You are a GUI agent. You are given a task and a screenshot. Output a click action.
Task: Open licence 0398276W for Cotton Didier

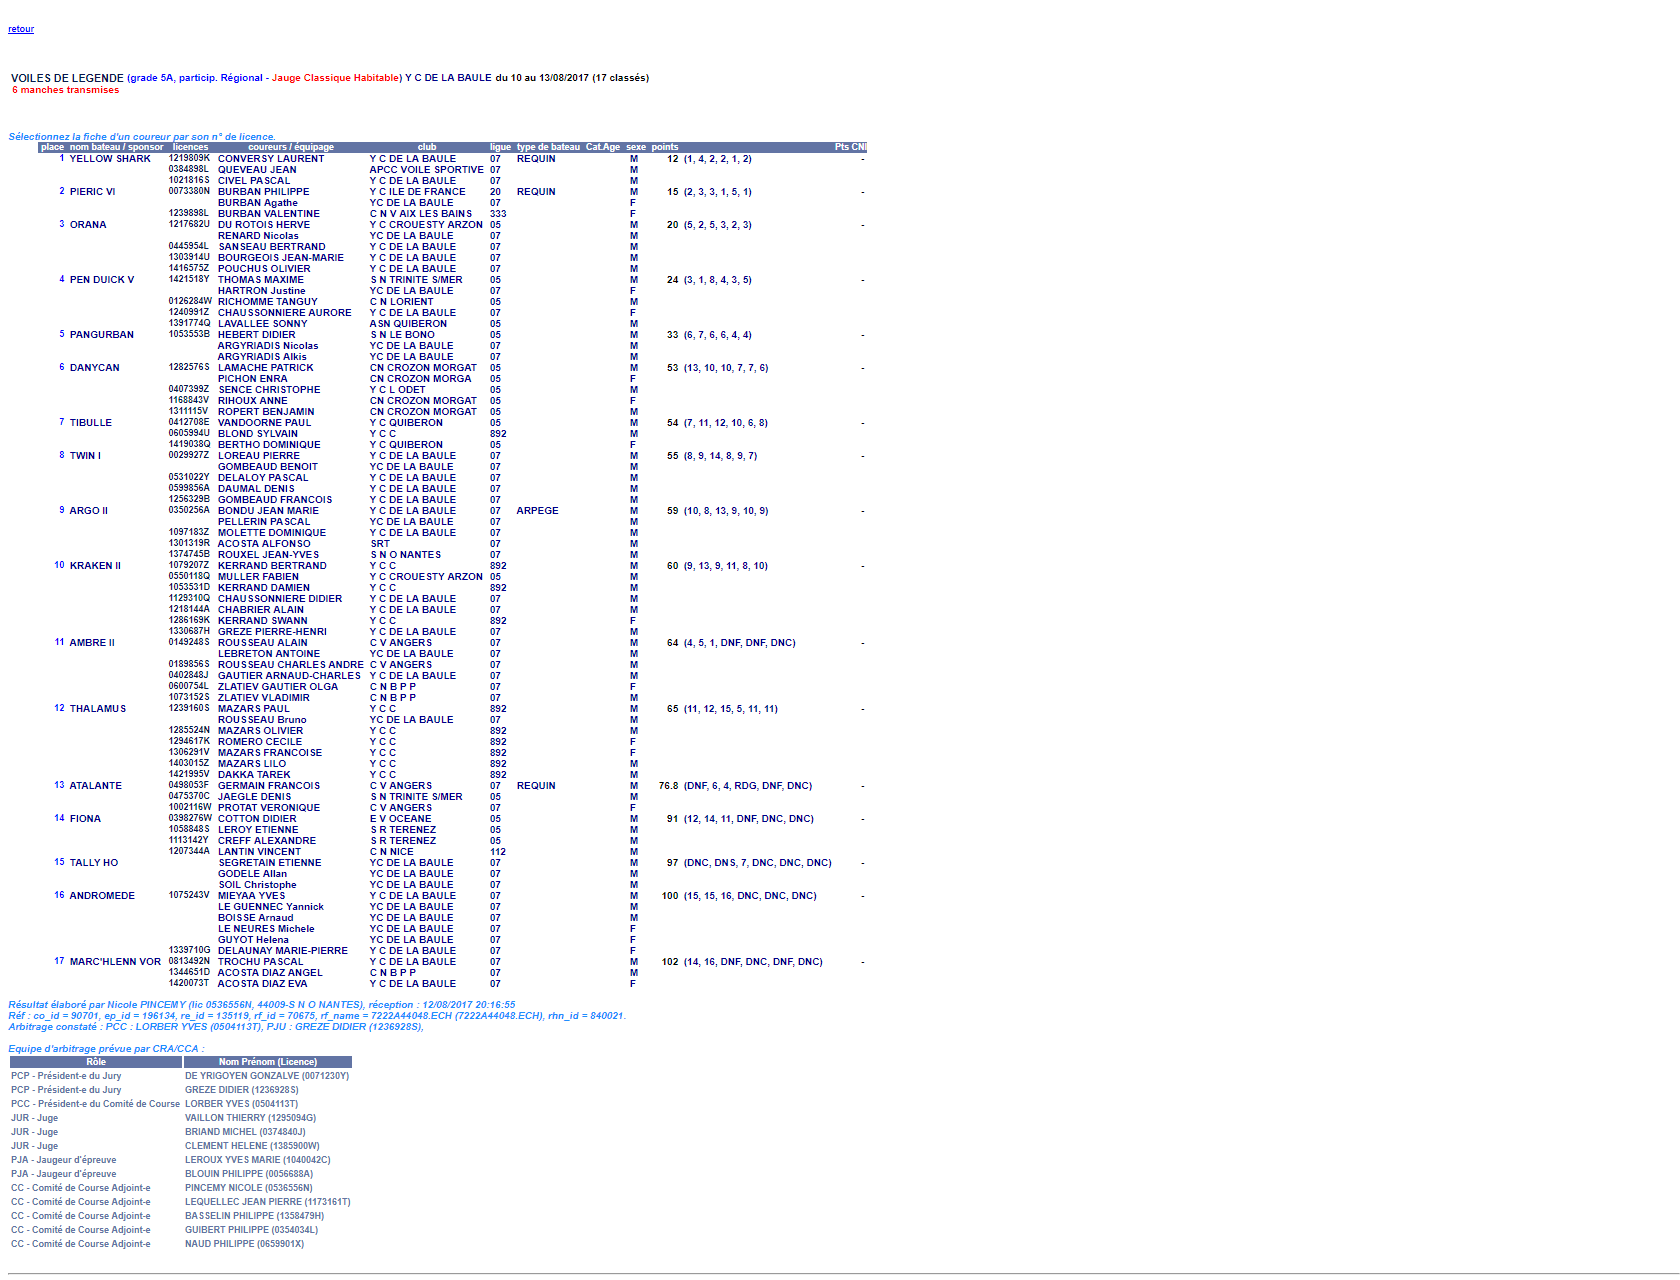pyautogui.click(x=189, y=819)
